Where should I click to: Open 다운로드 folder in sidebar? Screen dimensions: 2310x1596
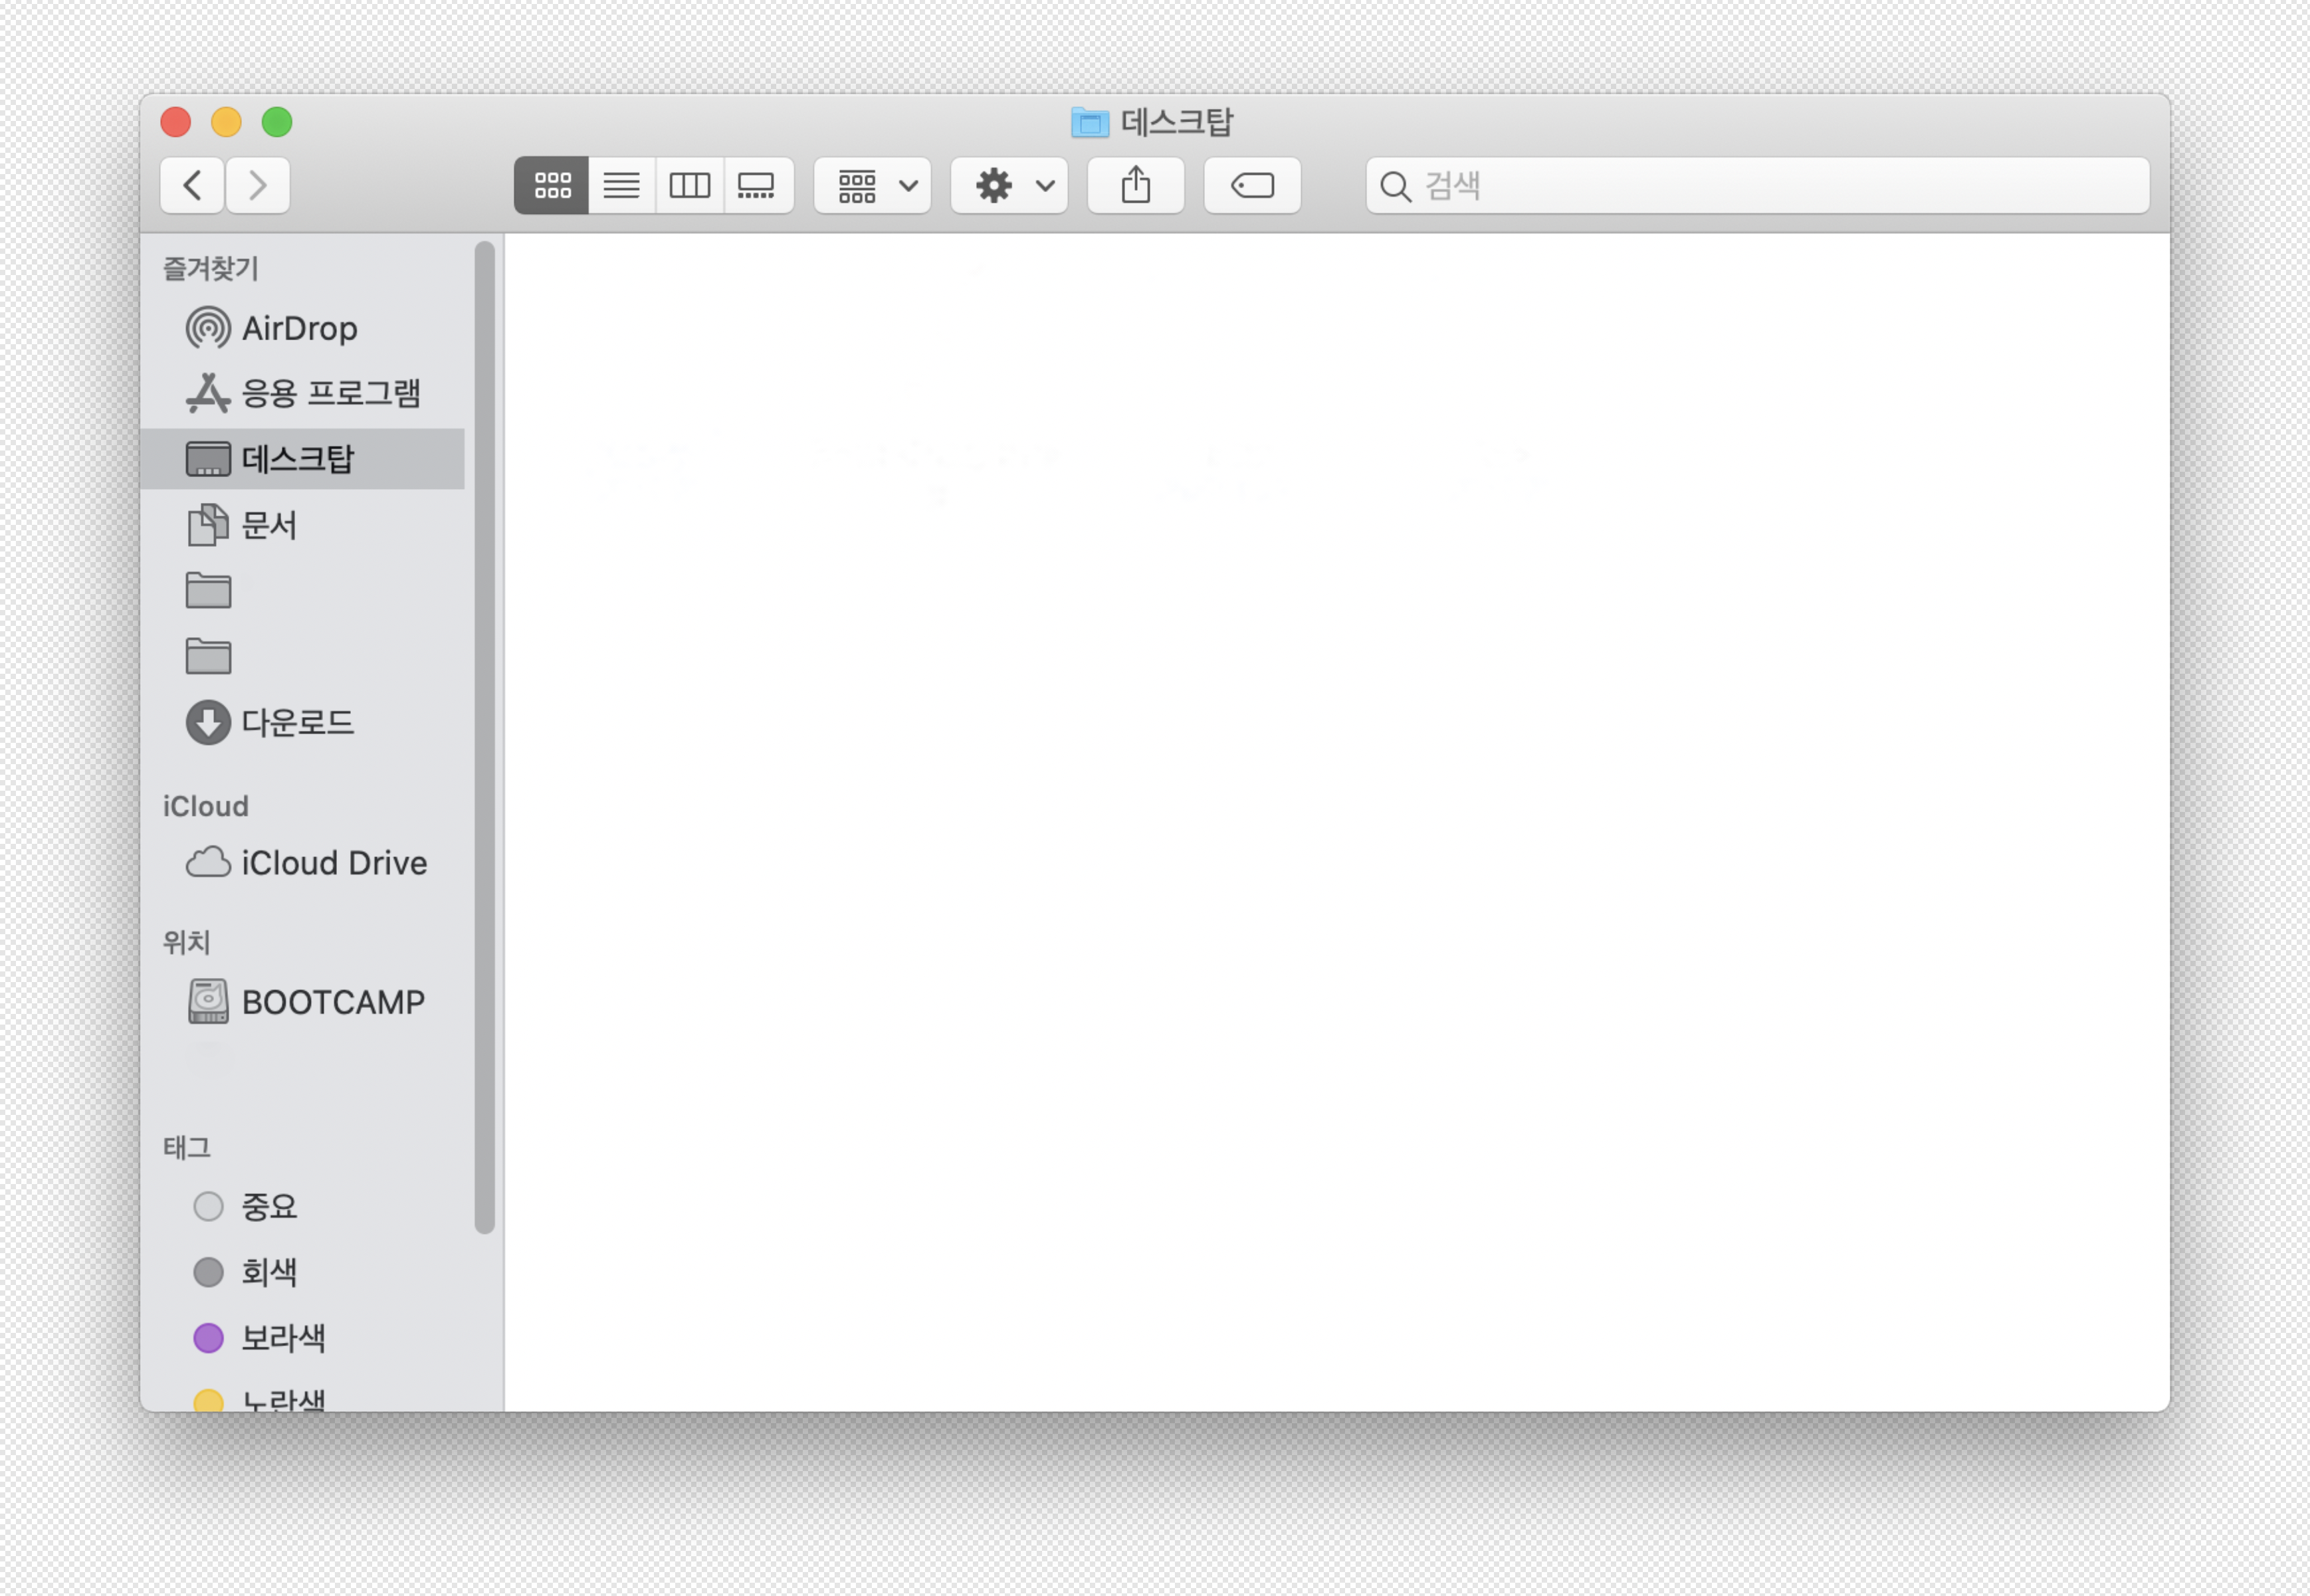pos(296,722)
